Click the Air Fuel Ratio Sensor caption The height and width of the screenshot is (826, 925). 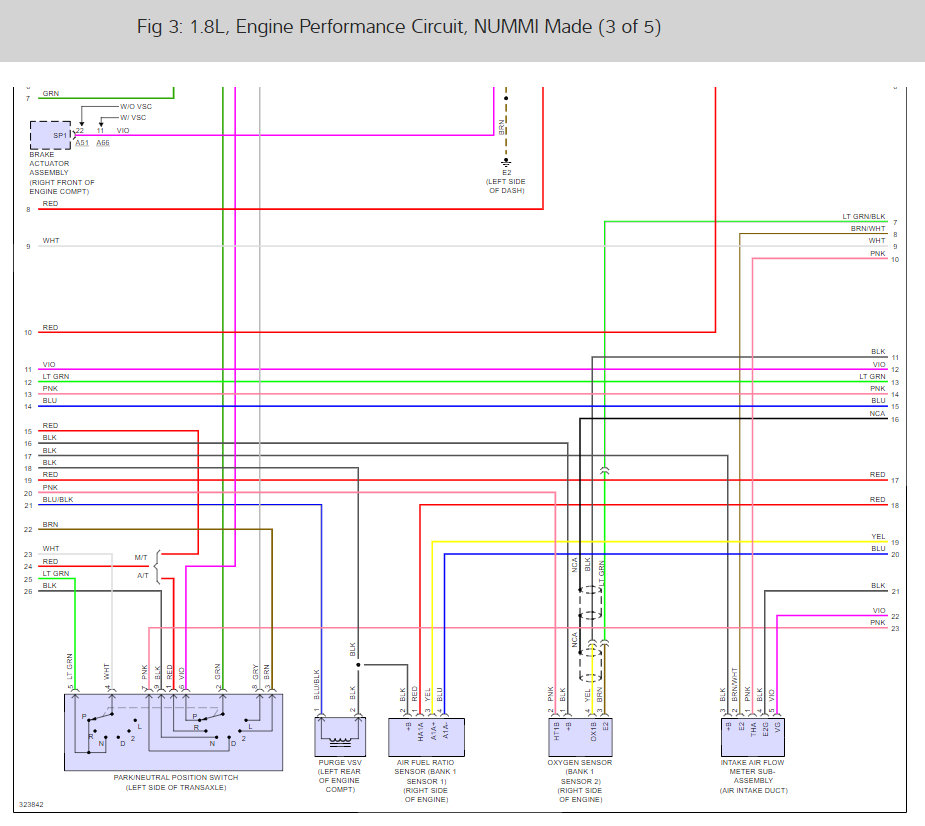coord(426,781)
